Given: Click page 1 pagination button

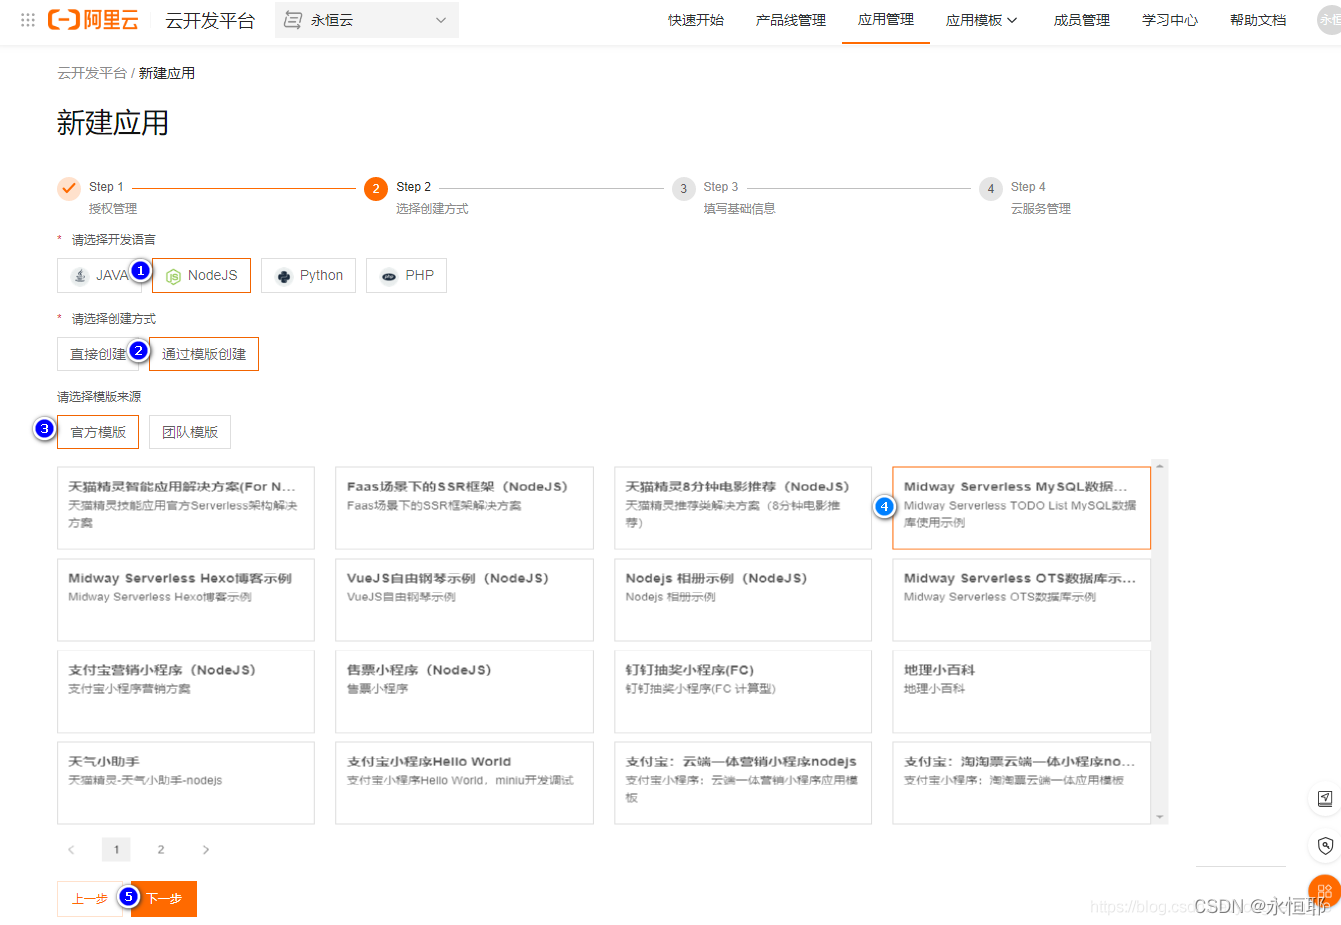Looking at the screenshot, I should coord(116,849).
